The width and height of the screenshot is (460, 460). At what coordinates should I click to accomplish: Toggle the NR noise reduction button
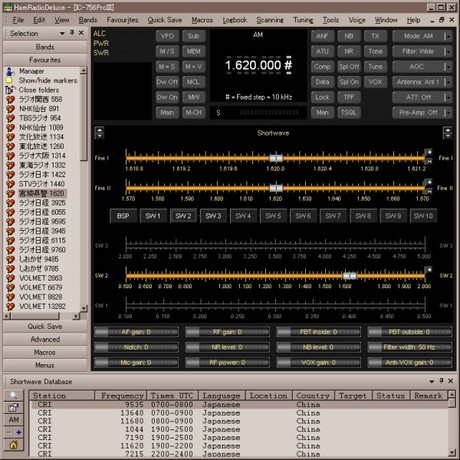349,51
